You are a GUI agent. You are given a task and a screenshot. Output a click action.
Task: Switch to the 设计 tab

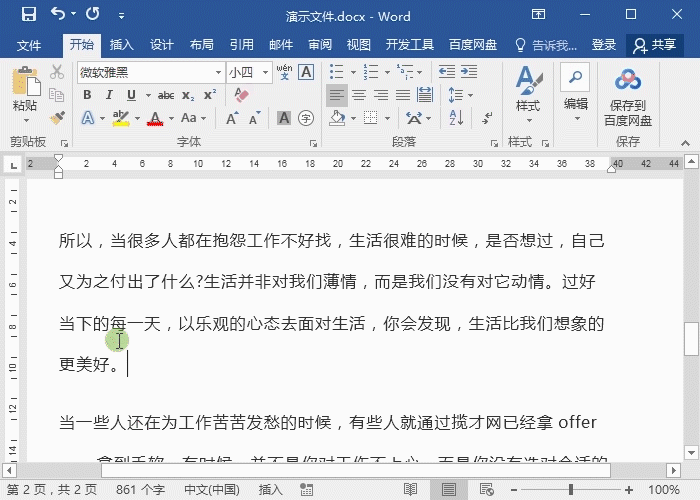coord(161,45)
